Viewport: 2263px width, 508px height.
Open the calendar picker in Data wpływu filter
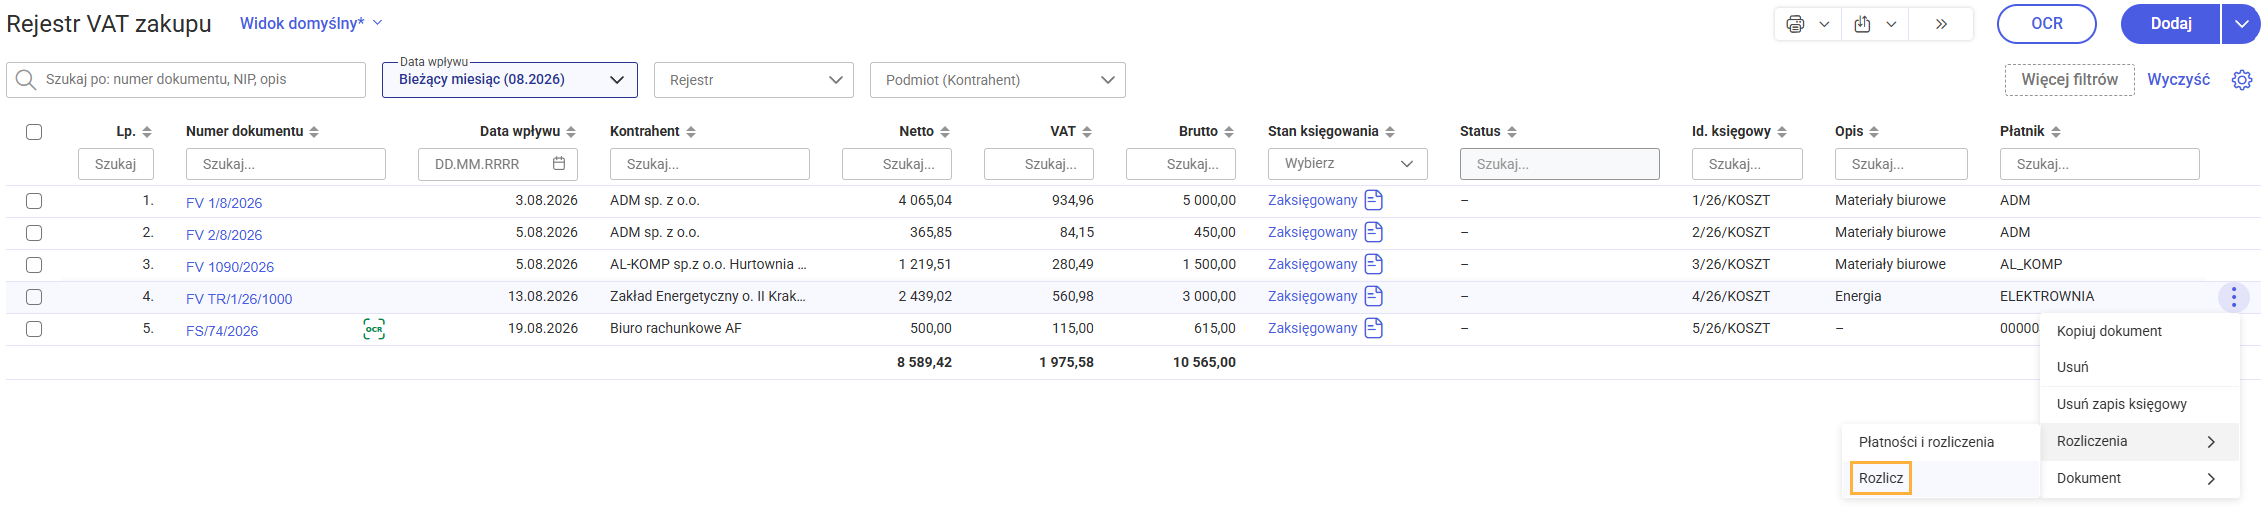559,163
